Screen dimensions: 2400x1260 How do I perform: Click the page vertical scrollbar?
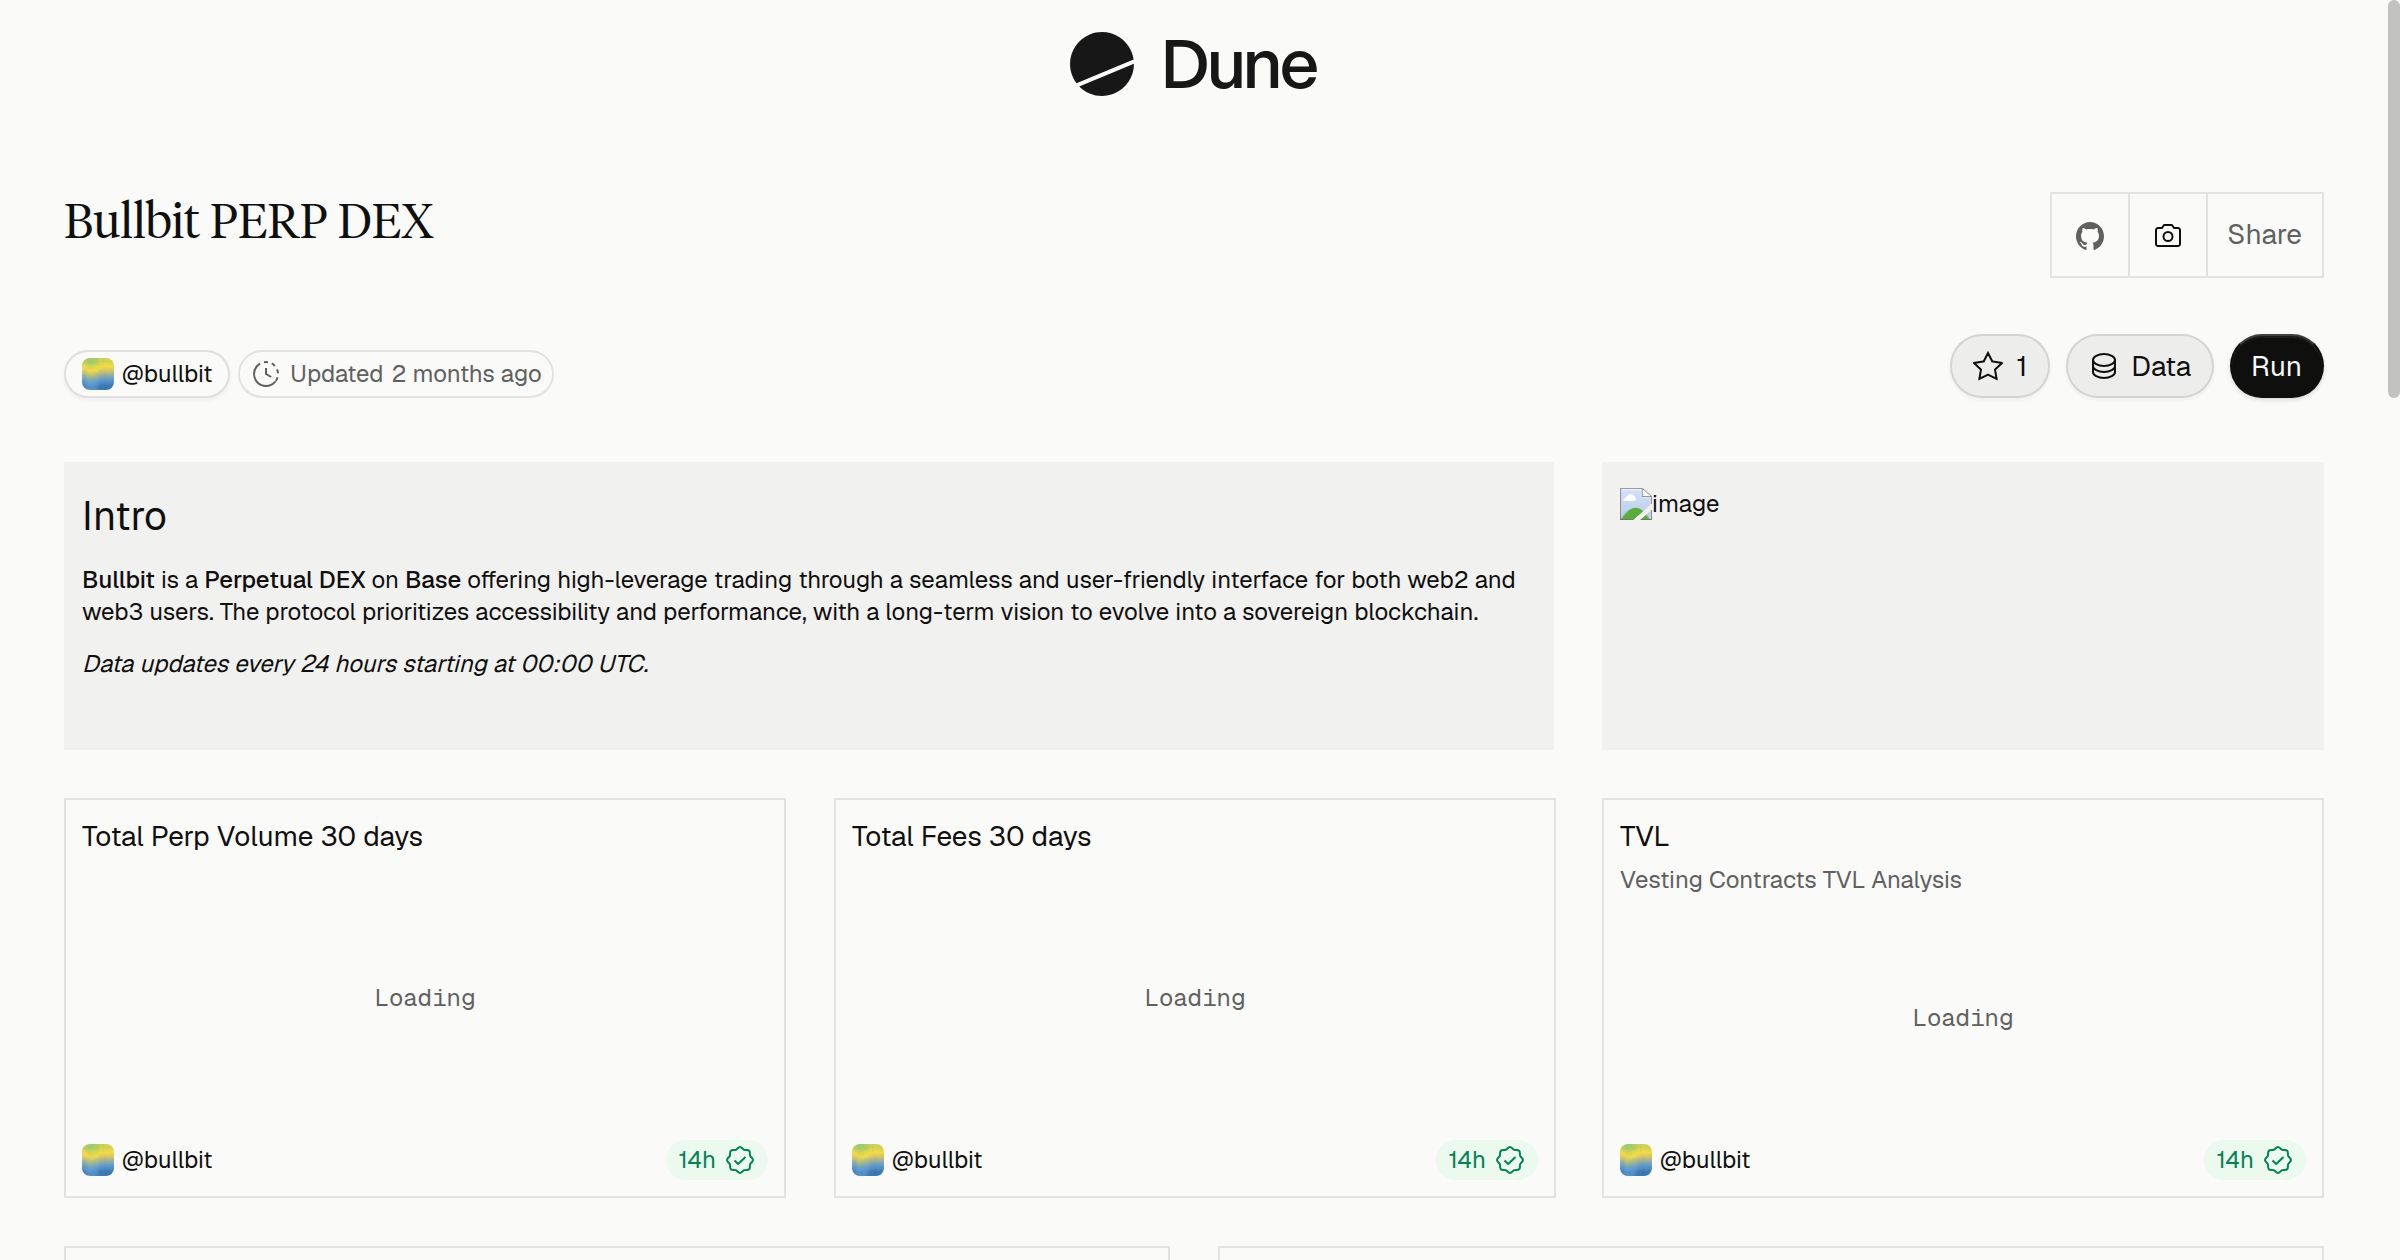pos(2393,200)
